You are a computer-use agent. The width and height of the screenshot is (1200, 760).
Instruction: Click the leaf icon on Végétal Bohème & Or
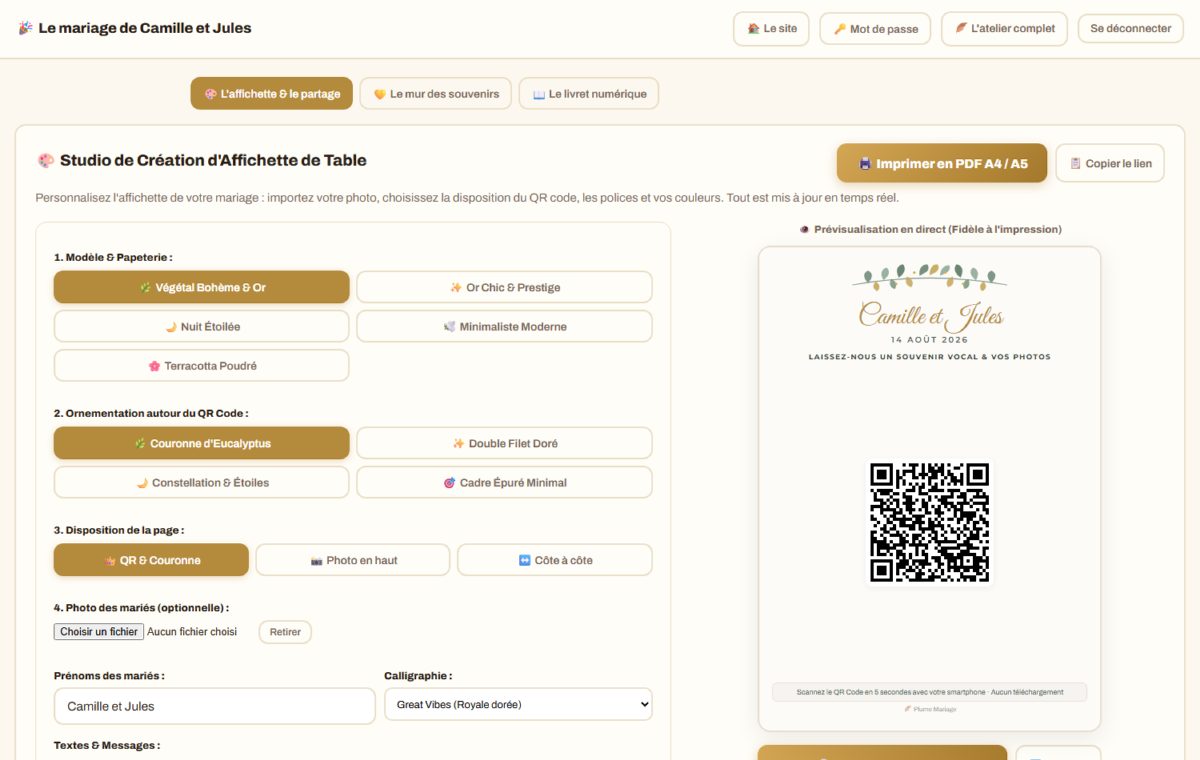[x=144, y=287]
